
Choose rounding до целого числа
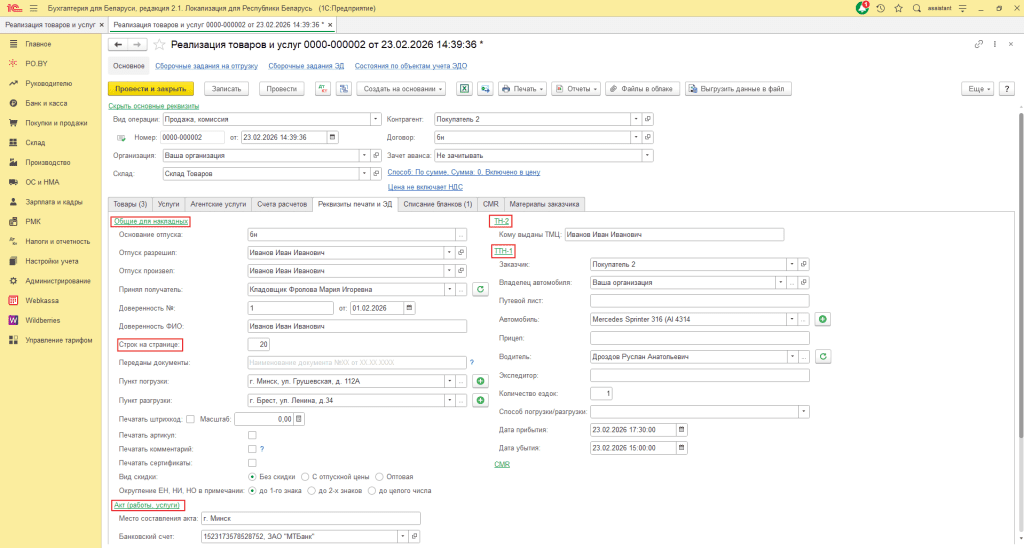pos(373,491)
